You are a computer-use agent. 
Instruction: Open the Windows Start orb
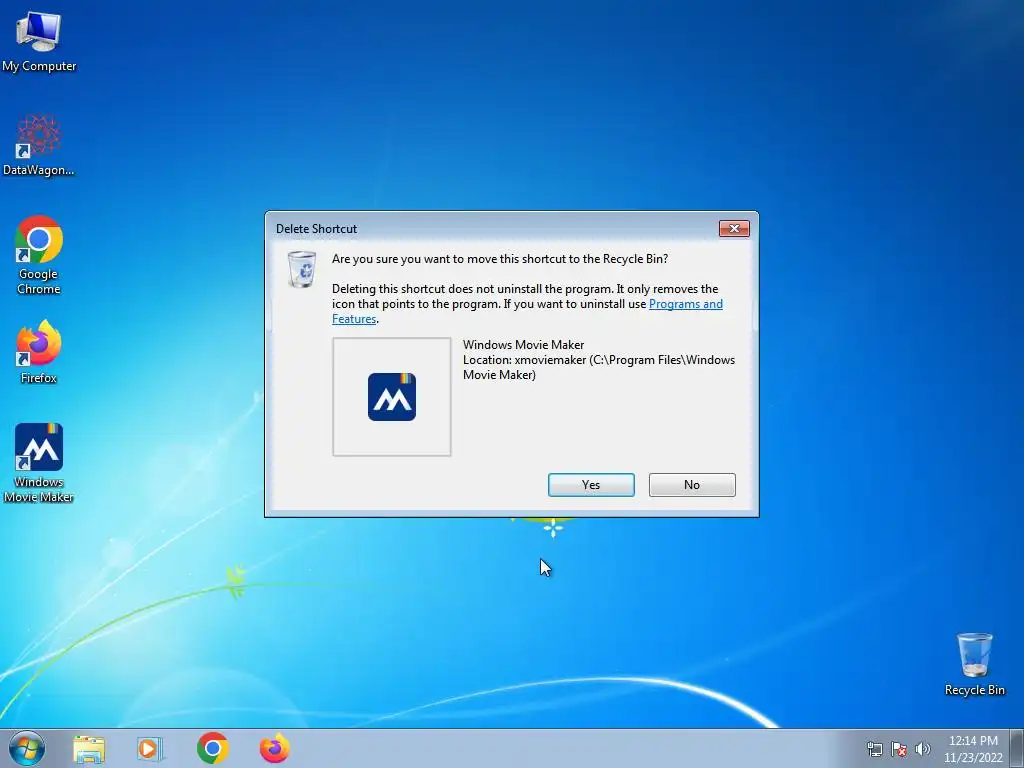click(x=27, y=748)
